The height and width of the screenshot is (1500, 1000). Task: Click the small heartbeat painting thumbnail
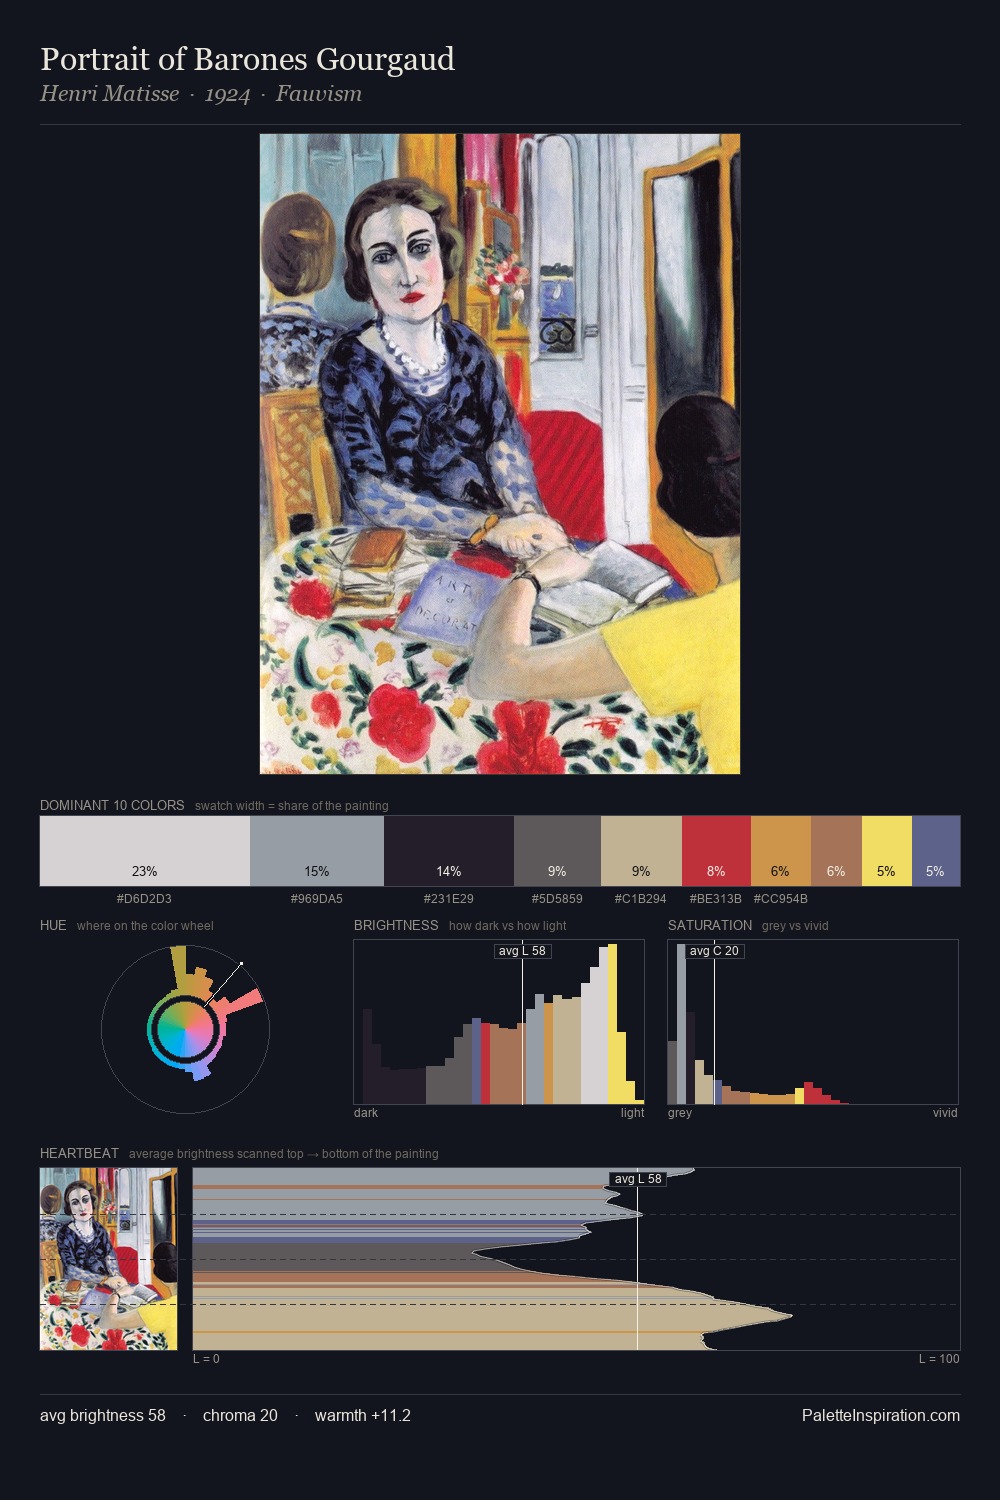[x=108, y=1259]
